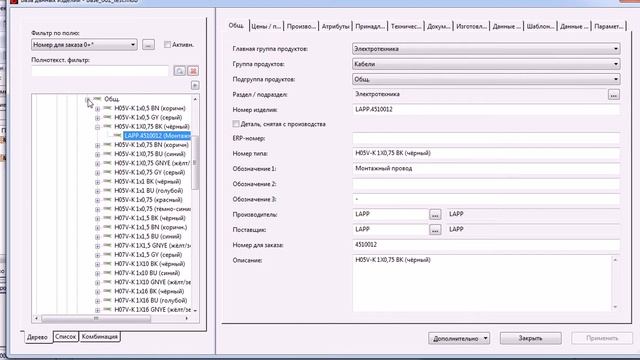Viewport: 640px width, 360px height.
Task: Select H05V-K 1x0,75 (красный) tree item
Action: [148, 200]
